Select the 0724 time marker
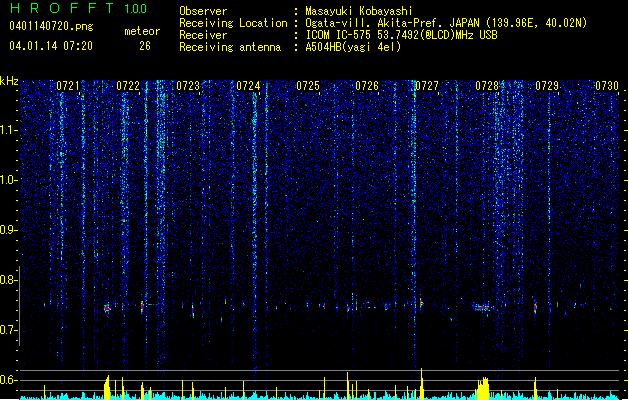 248,86
